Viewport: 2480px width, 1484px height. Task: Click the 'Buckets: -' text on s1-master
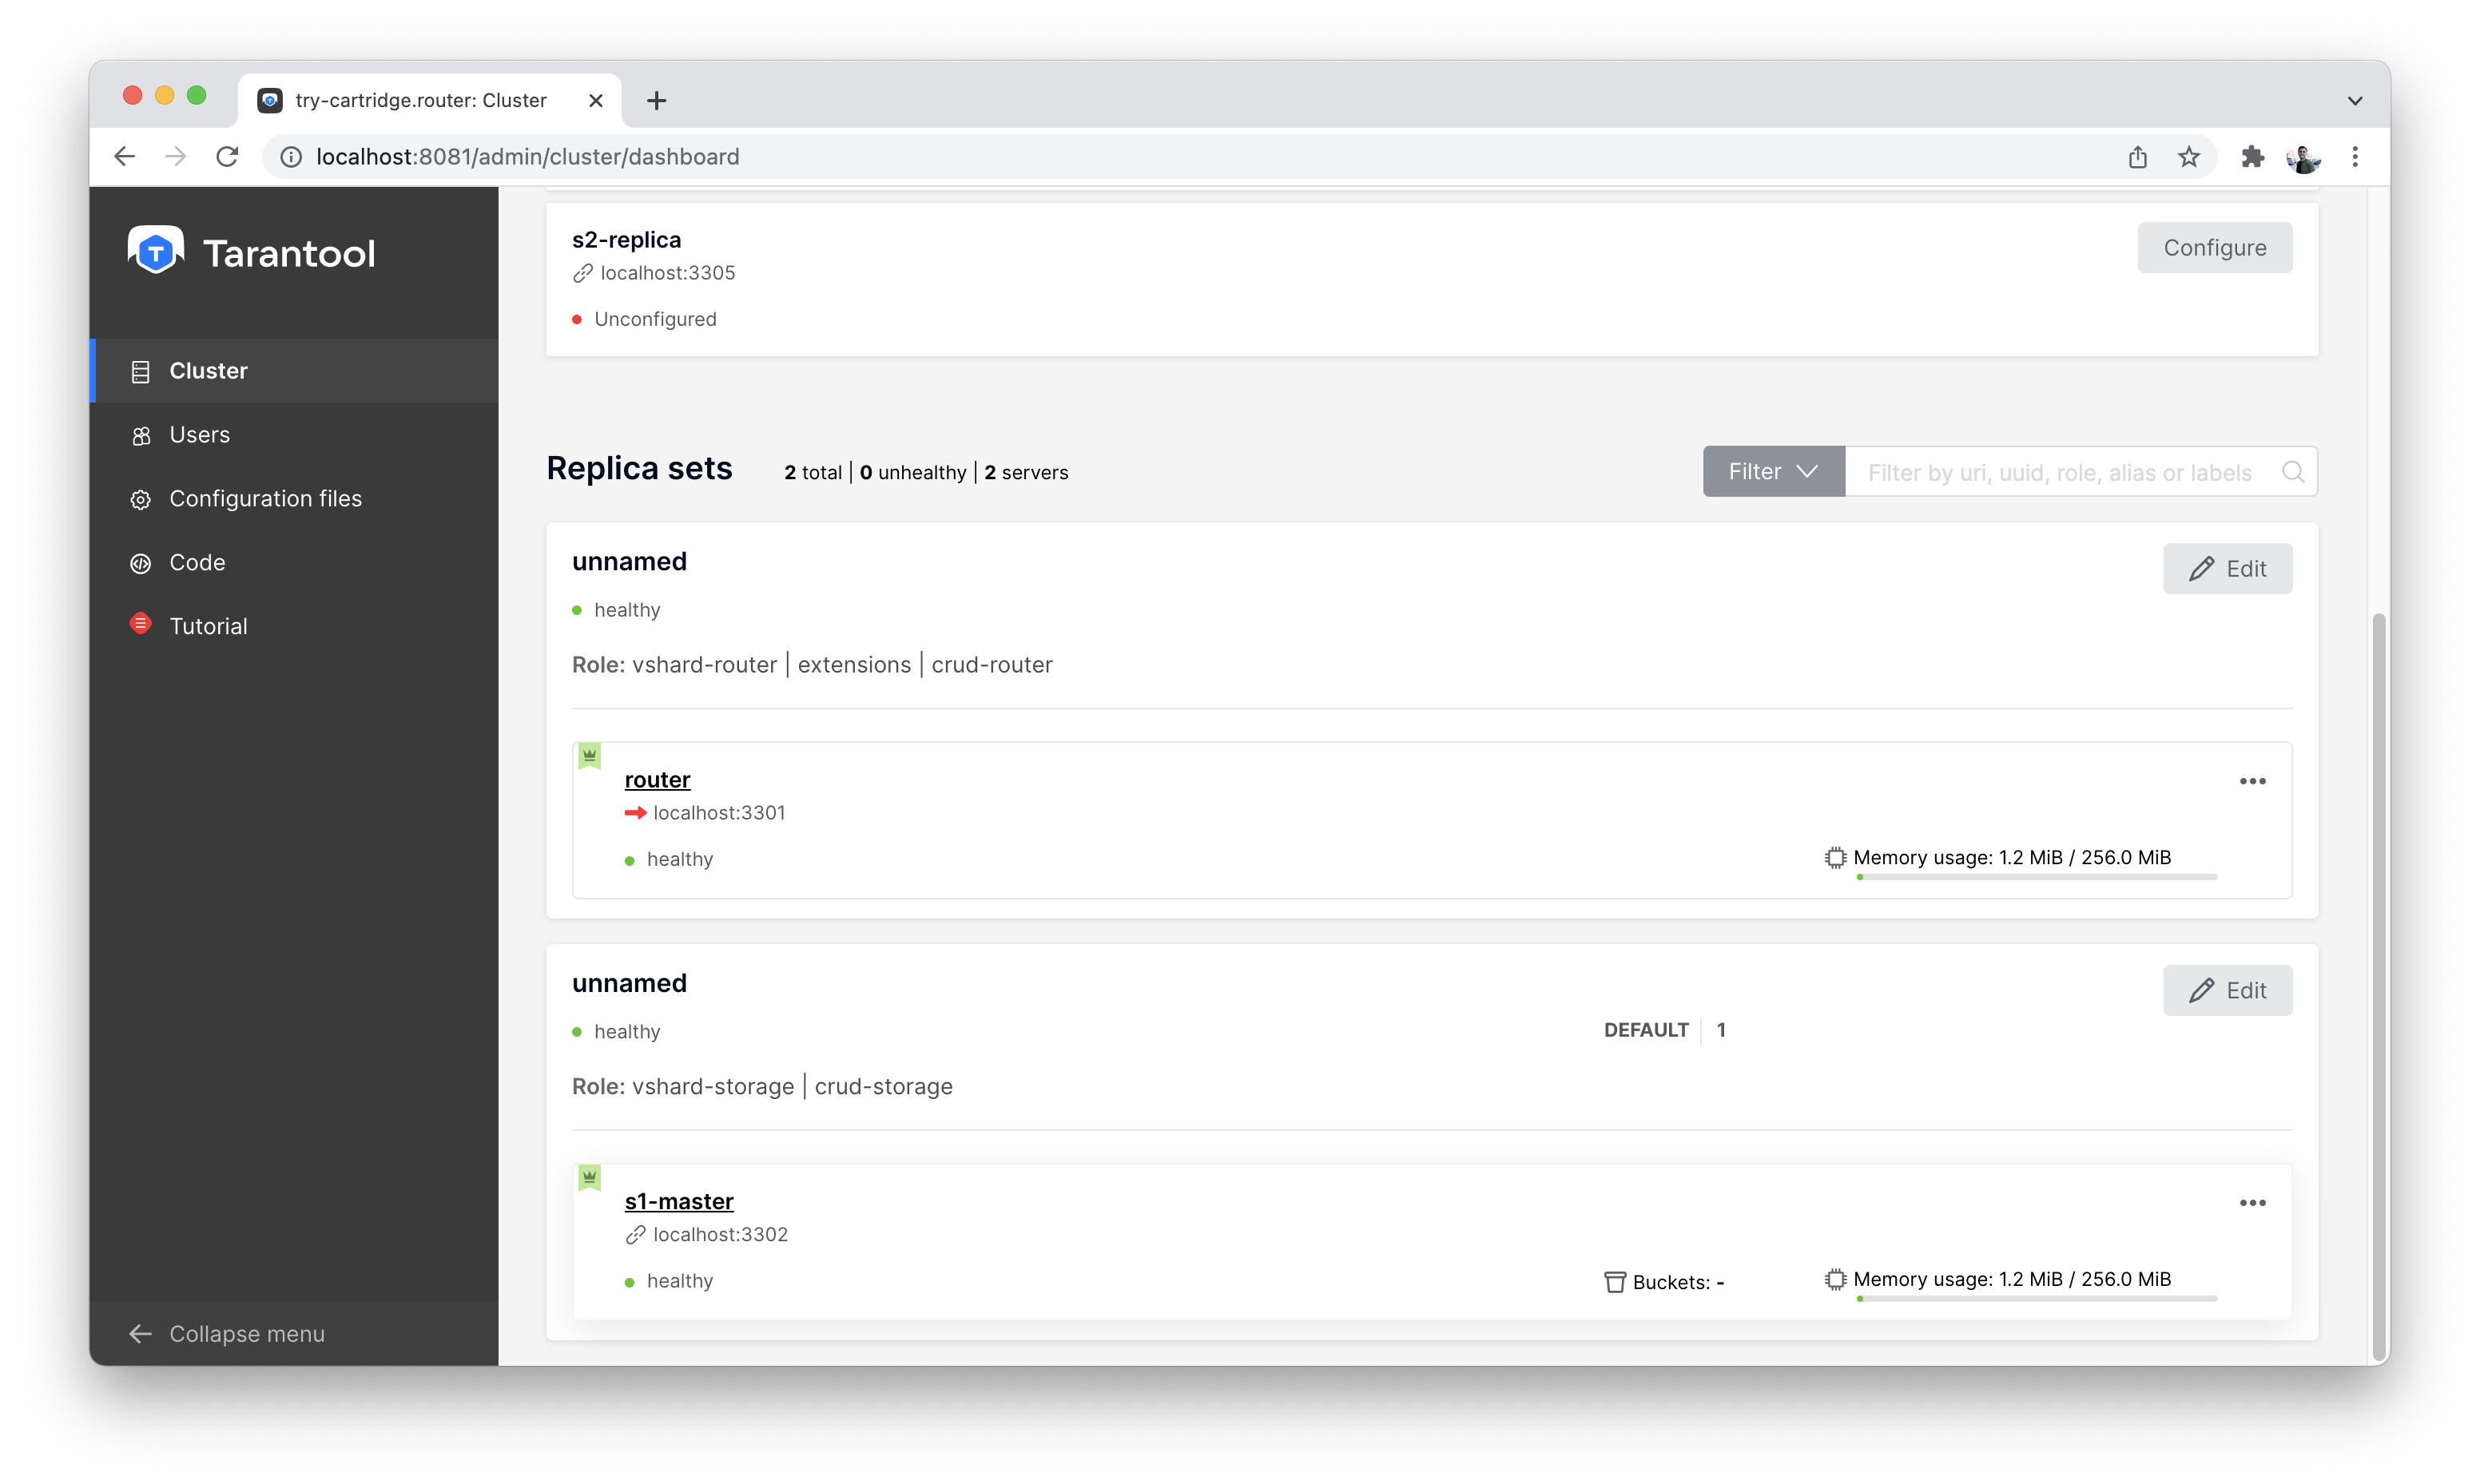1678,1283
